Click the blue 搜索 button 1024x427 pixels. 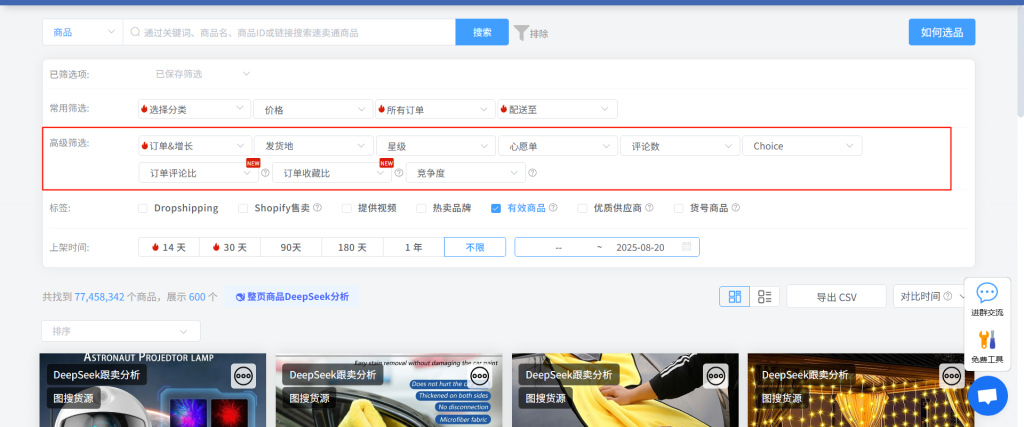(x=482, y=32)
